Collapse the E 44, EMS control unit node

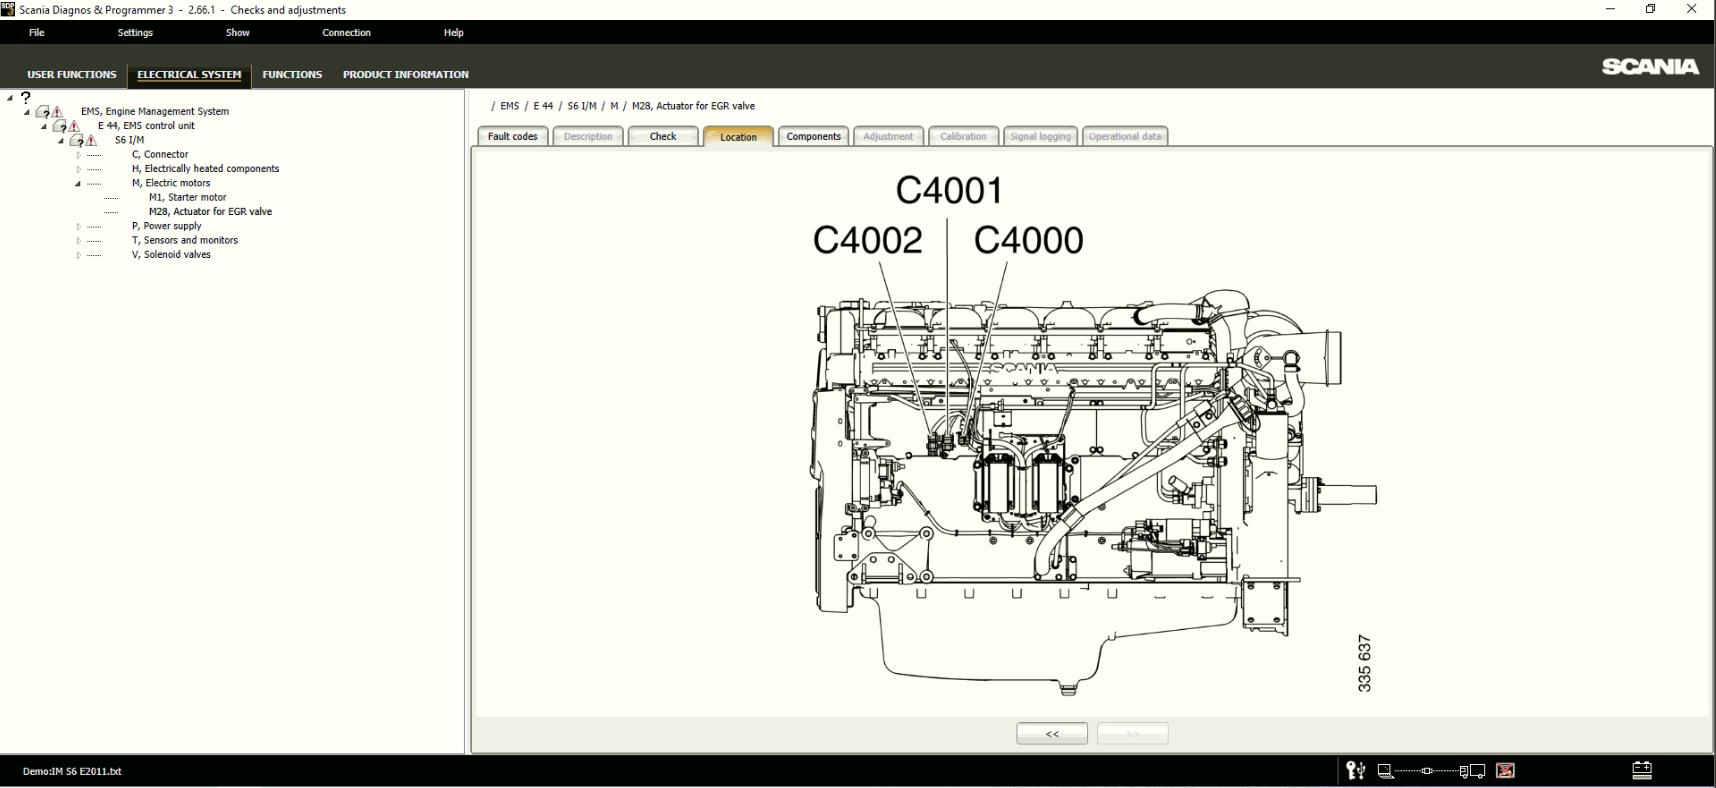(44, 126)
